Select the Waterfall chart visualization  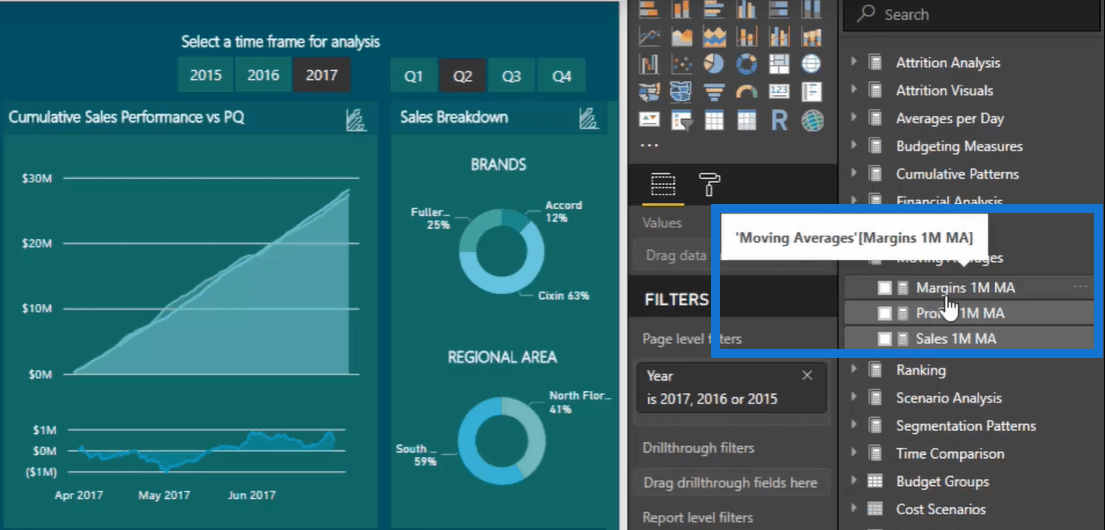(649, 64)
